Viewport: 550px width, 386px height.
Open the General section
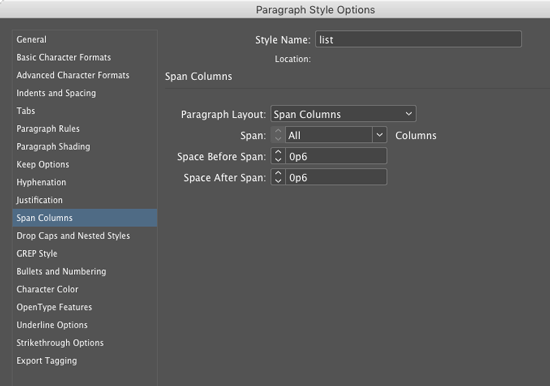(x=85, y=40)
